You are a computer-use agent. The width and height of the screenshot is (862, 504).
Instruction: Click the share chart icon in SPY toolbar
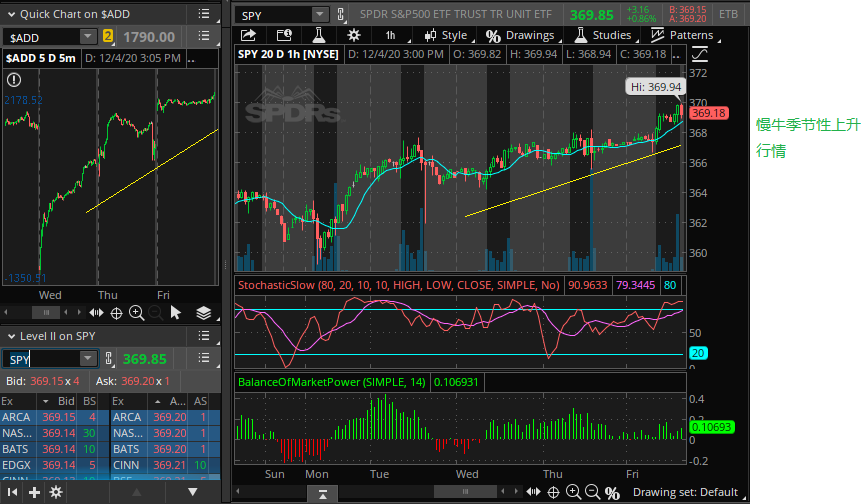click(248, 35)
